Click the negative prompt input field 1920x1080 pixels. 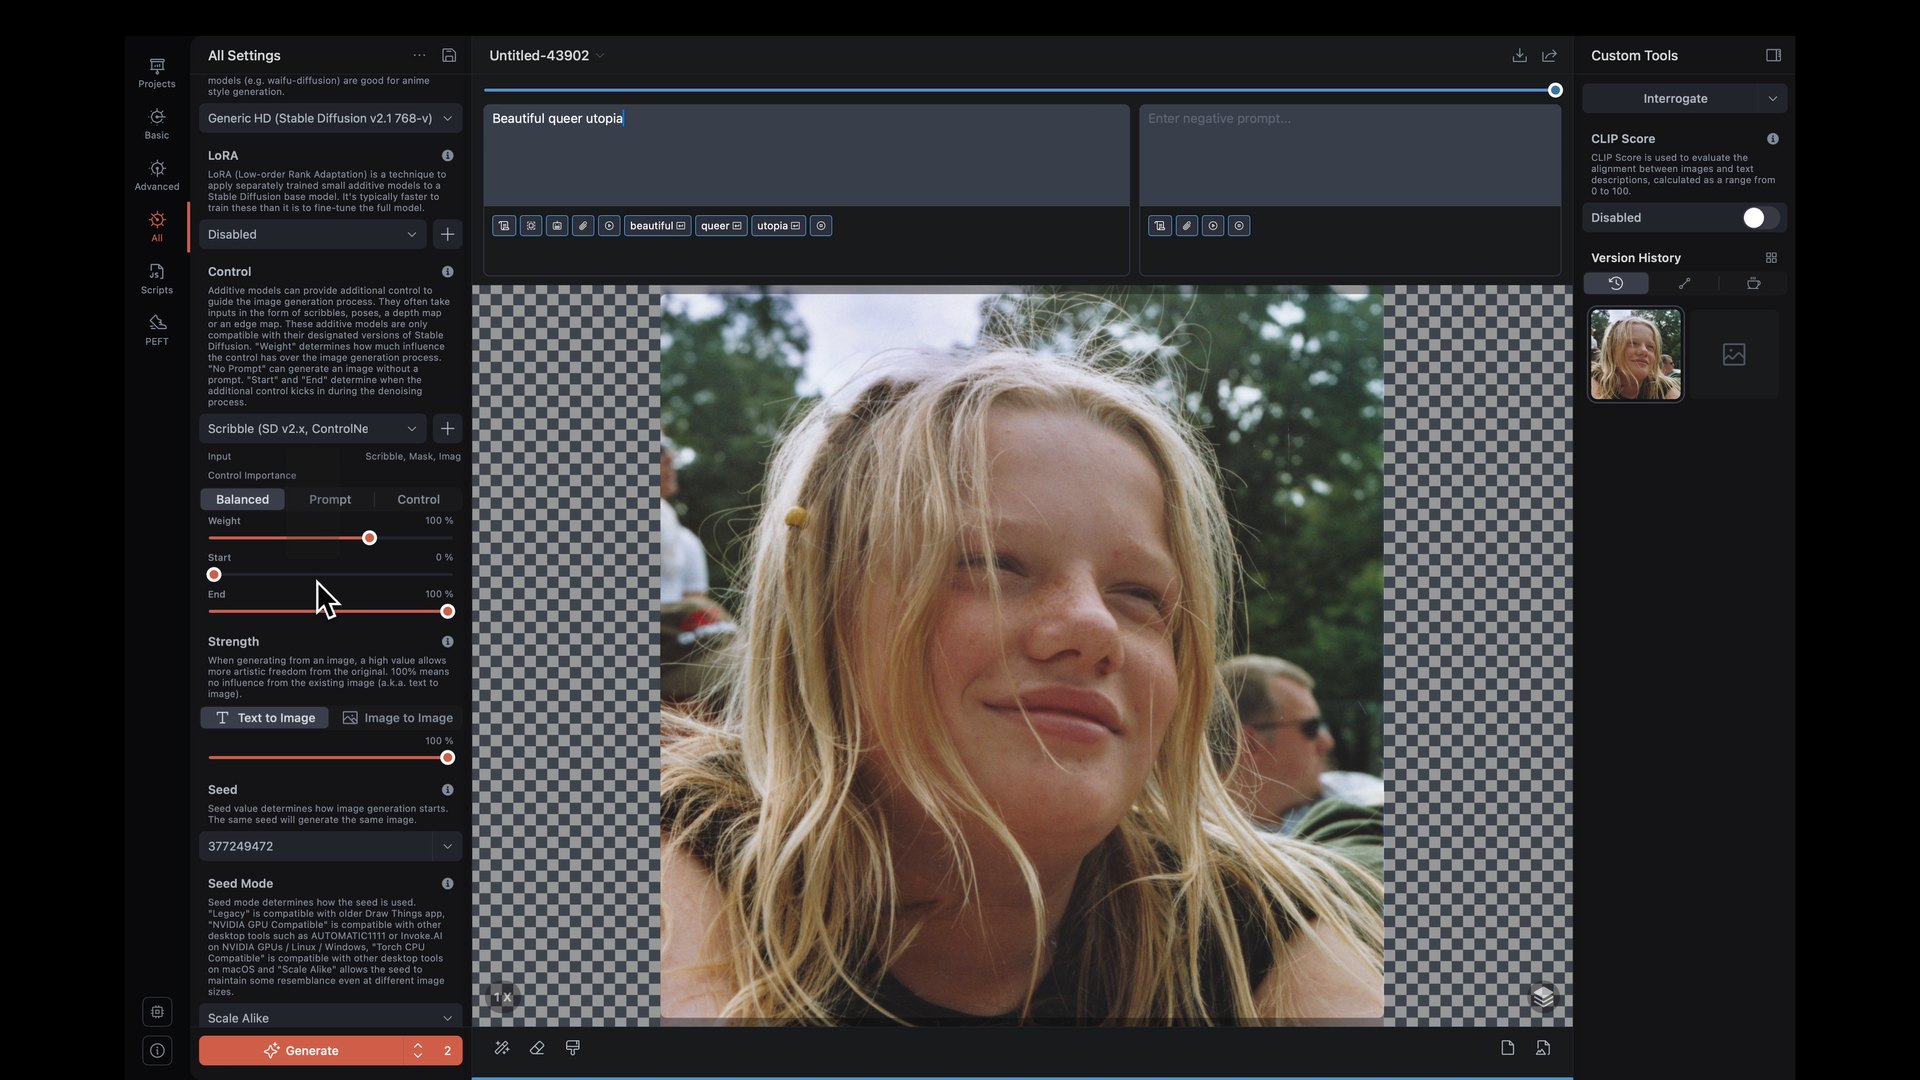[1350, 156]
